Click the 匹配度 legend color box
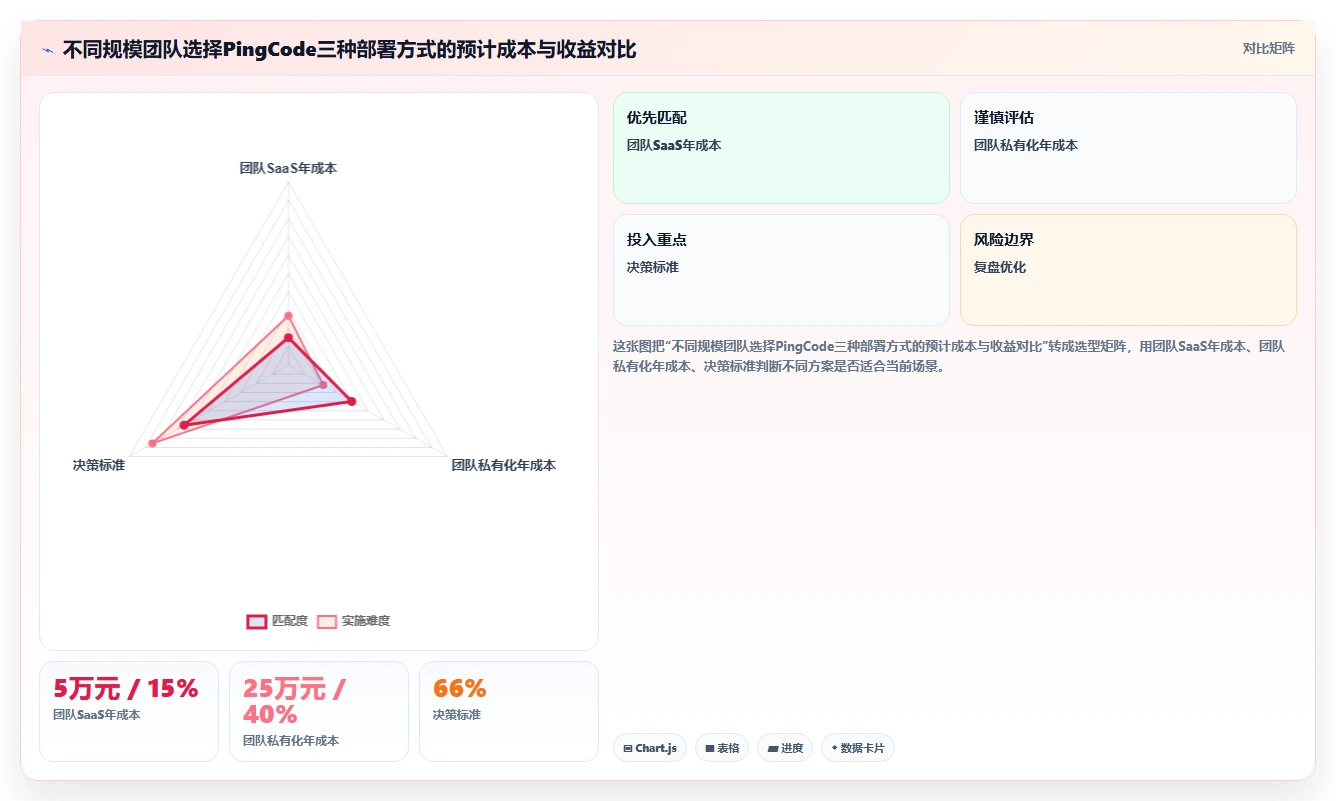1336x801 pixels. coord(257,621)
